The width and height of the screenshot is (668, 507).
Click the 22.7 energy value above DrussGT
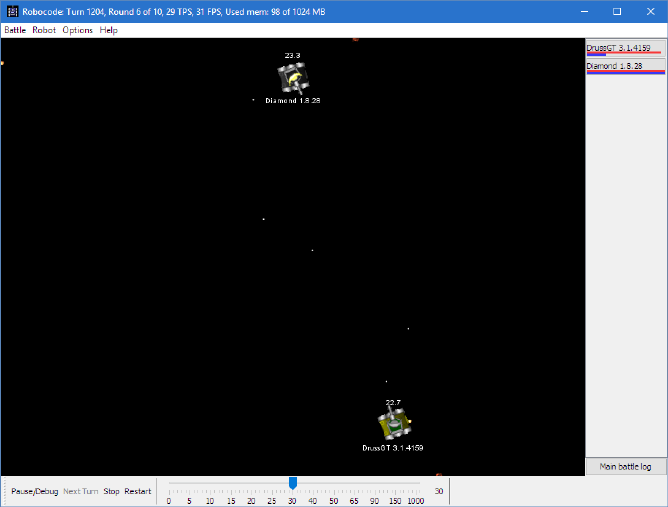point(393,403)
